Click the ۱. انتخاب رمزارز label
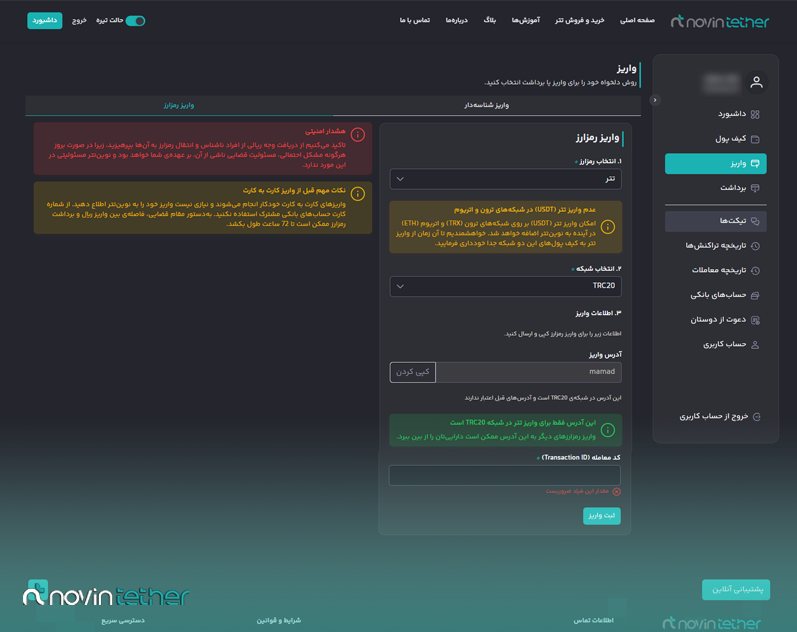 [x=600, y=161]
